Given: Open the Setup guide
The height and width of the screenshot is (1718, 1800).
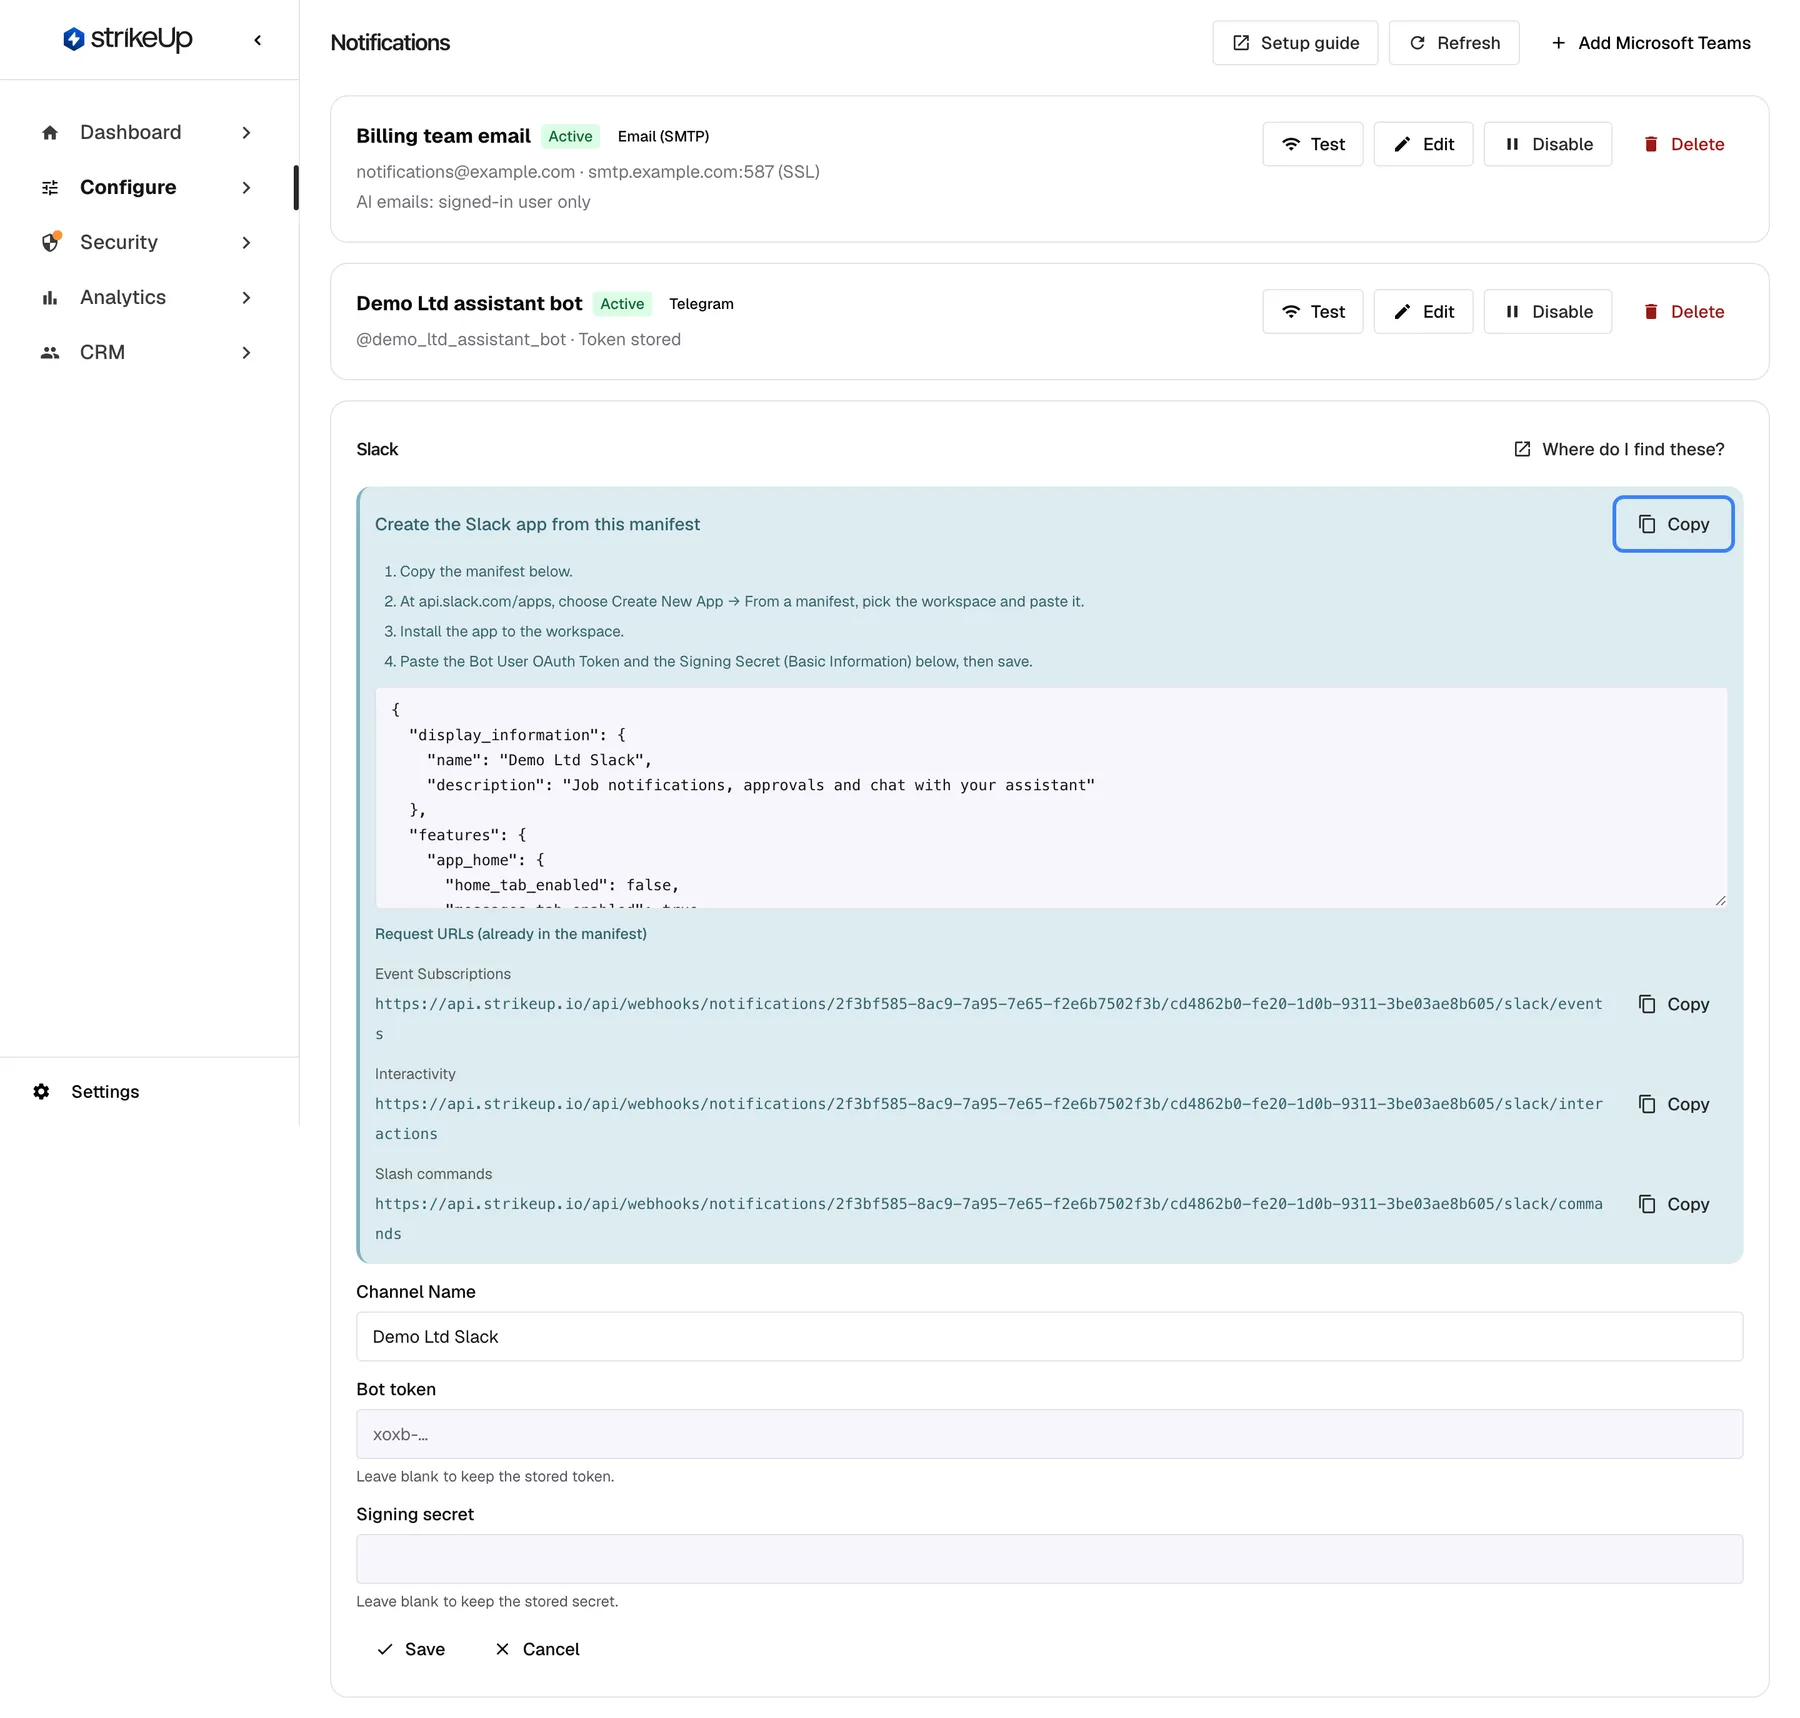Looking at the screenshot, I should pos(1295,43).
